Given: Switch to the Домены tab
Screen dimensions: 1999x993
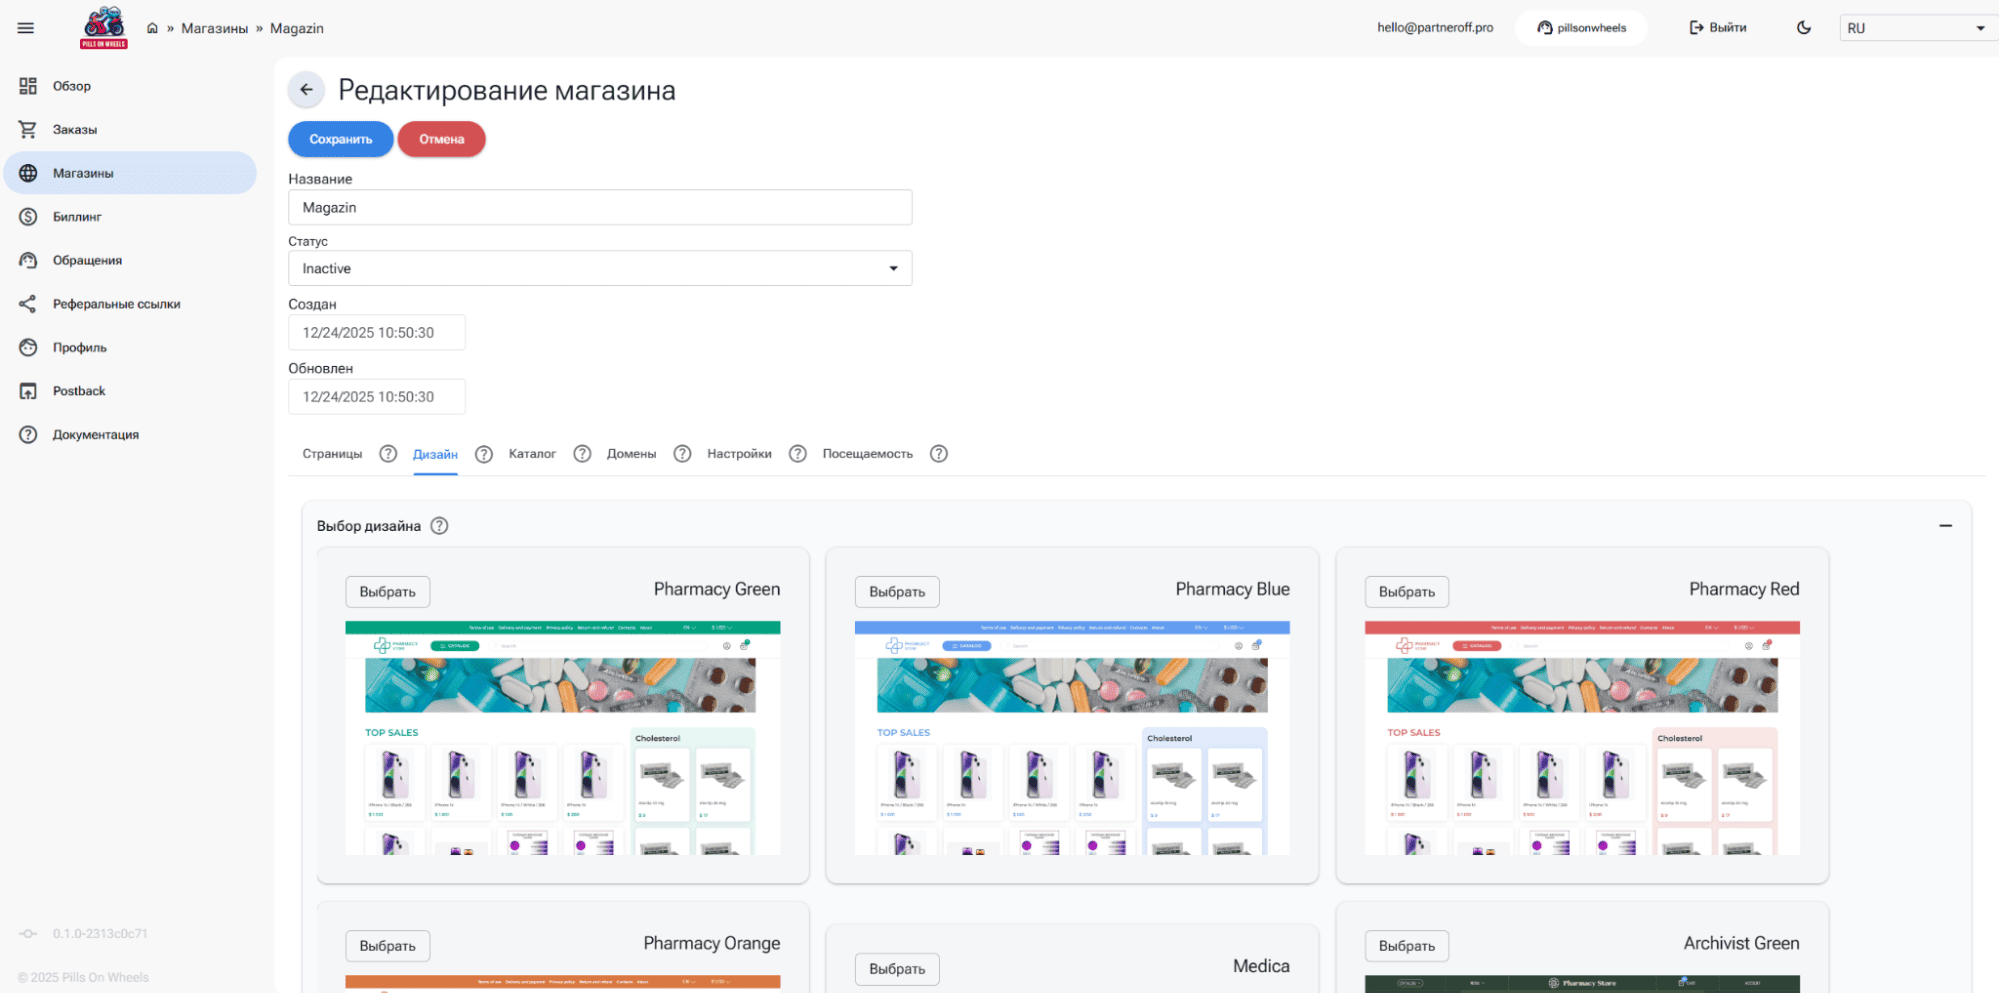Looking at the screenshot, I should coord(631,454).
